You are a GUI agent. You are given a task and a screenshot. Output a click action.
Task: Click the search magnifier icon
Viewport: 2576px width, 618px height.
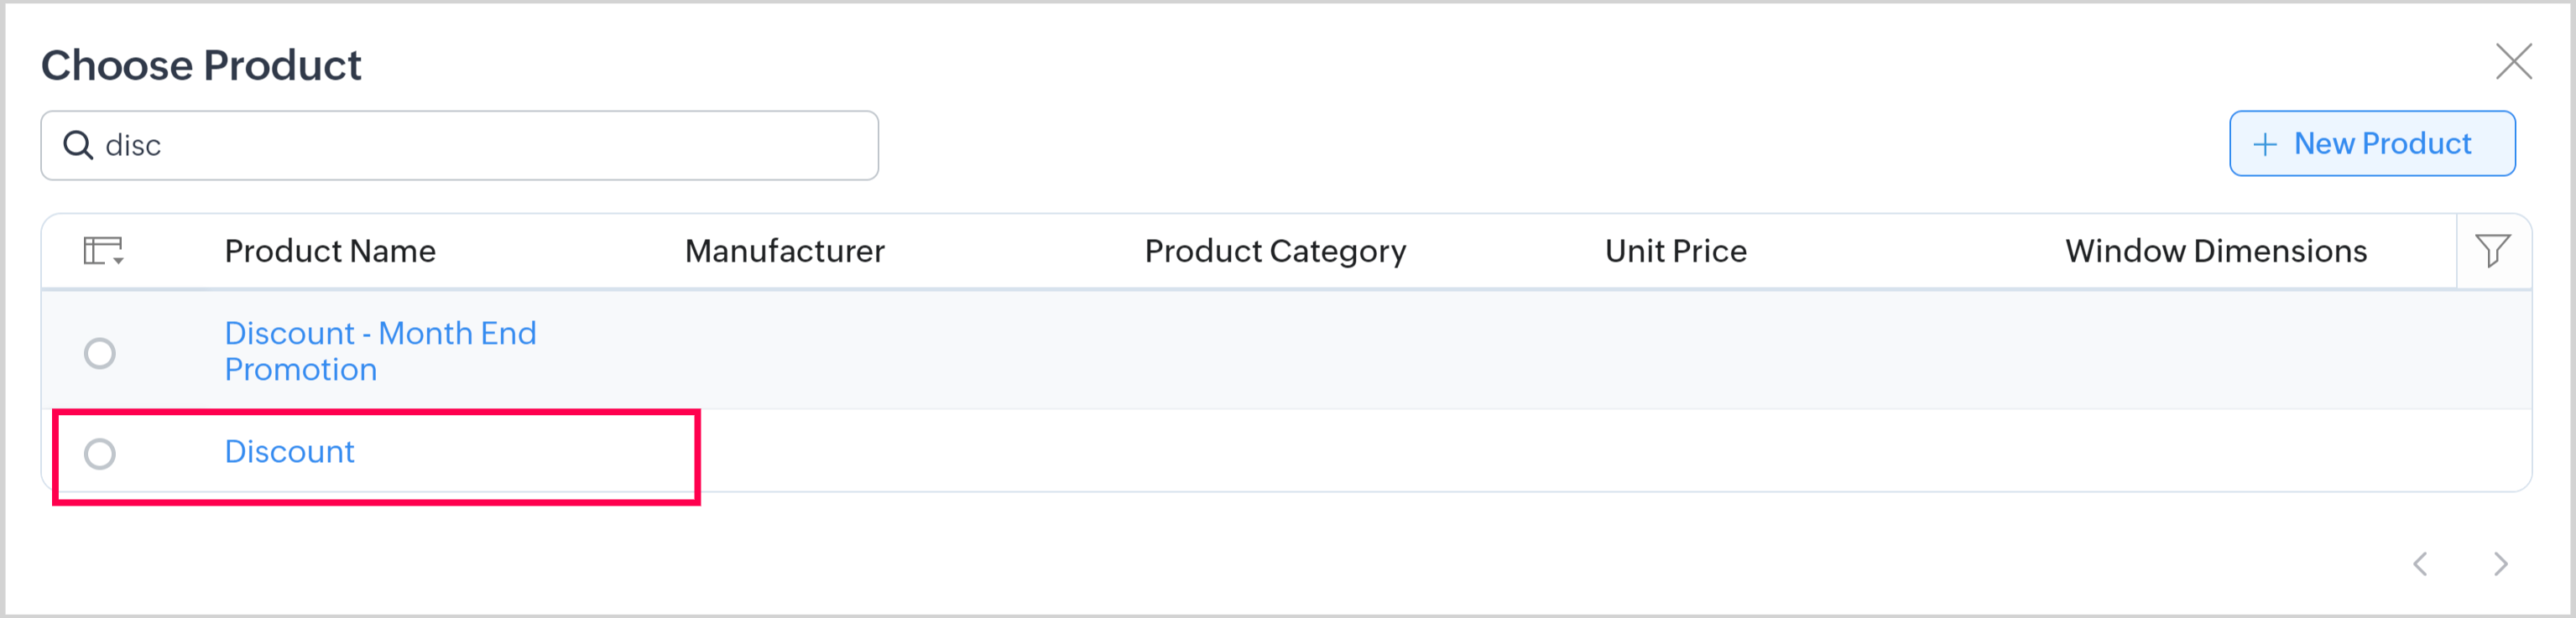point(78,145)
